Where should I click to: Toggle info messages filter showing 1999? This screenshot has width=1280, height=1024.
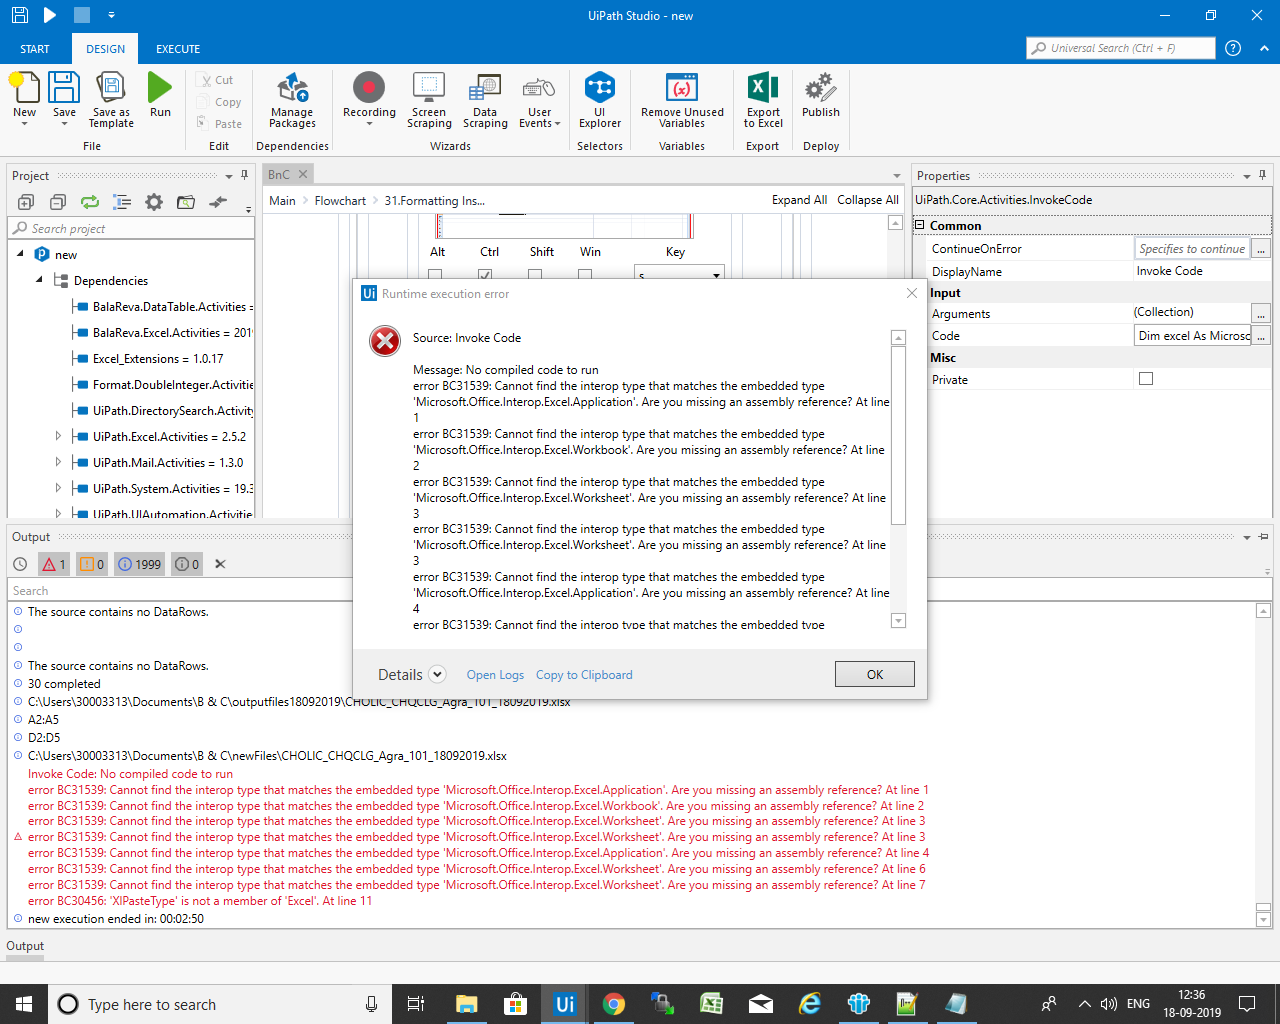click(140, 564)
